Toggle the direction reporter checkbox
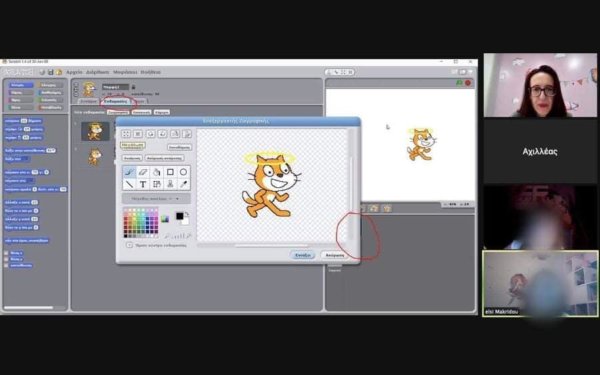 (x=6, y=265)
